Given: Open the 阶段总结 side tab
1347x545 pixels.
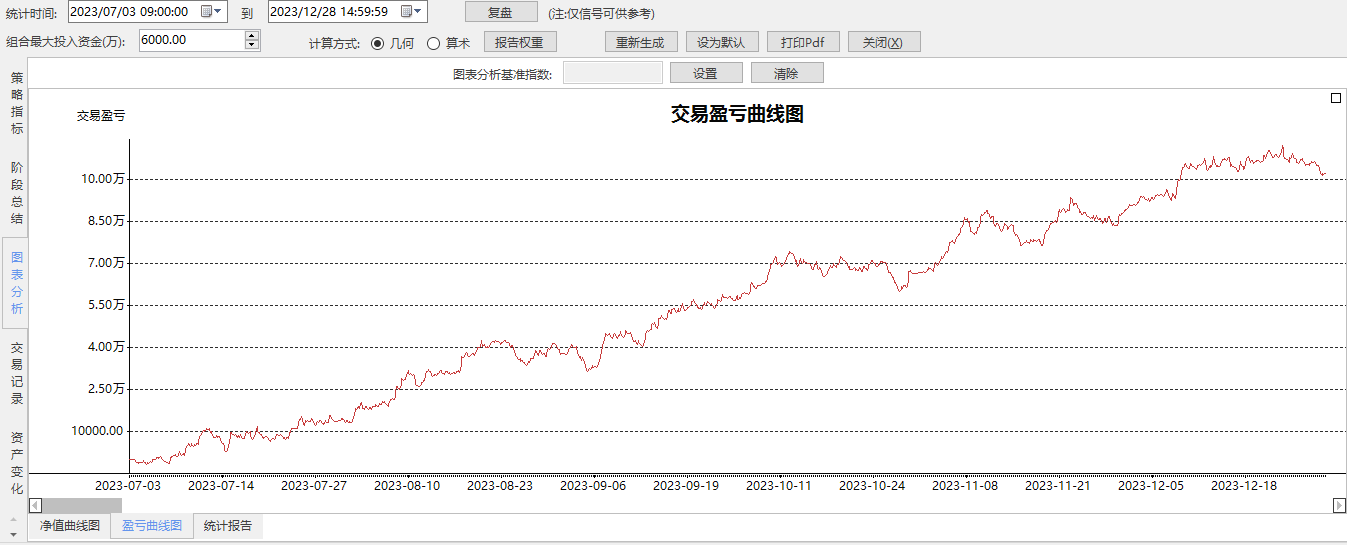Looking at the screenshot, I should point(16,192).
